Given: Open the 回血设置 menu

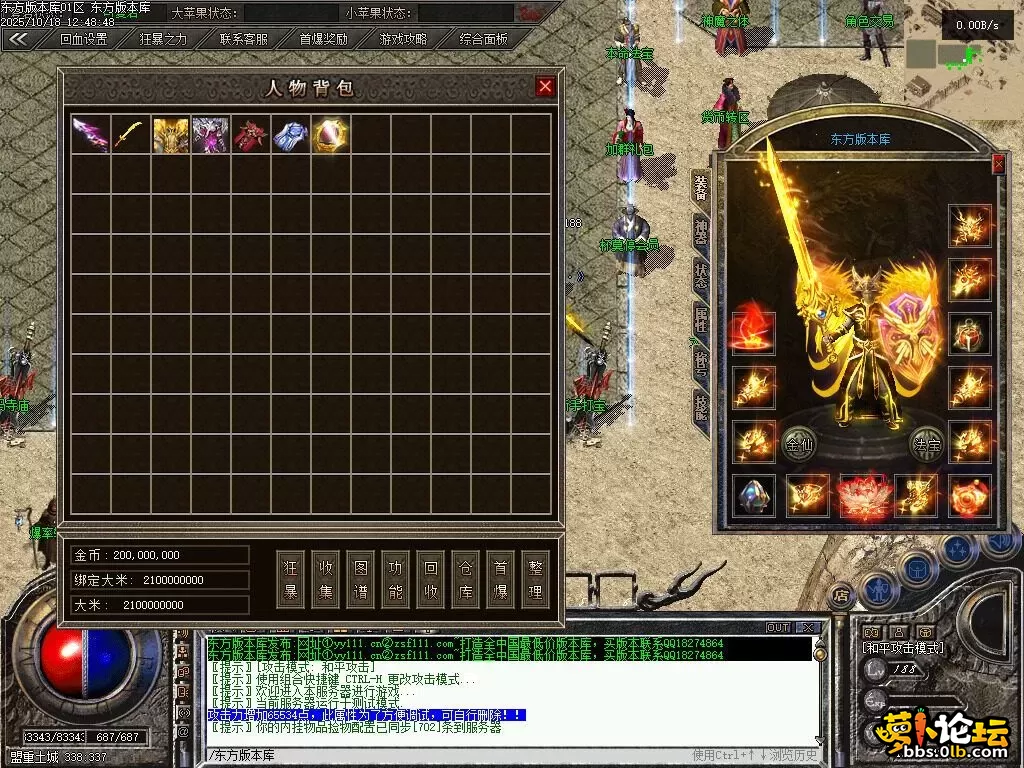Looking at the screenshot, I should (83, 39).
